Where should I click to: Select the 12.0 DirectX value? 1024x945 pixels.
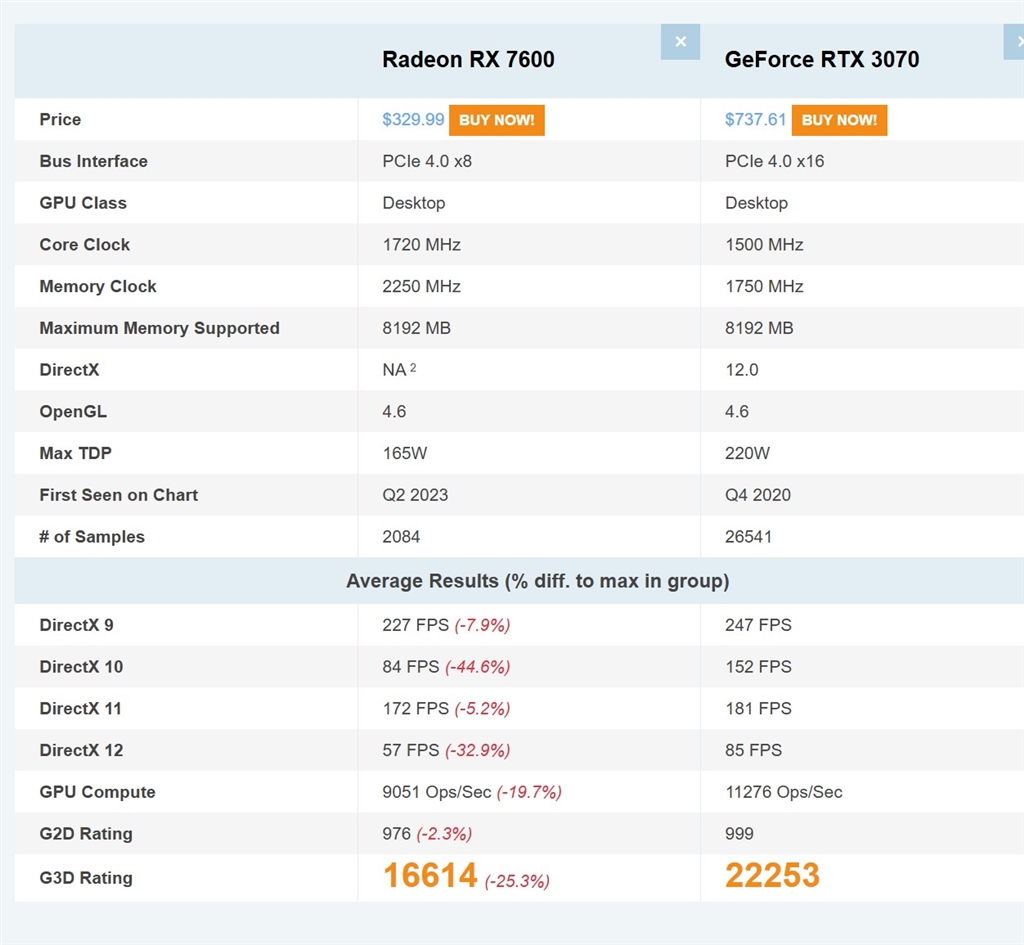pyautogui.click(x=742, y=370)
